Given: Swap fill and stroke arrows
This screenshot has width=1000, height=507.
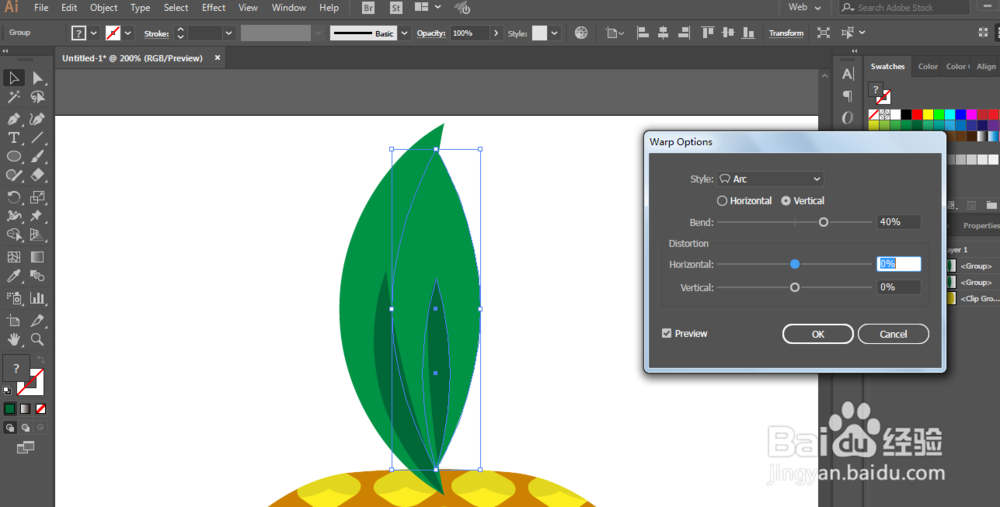Looking at the screenshot, I should coord(41,360).
